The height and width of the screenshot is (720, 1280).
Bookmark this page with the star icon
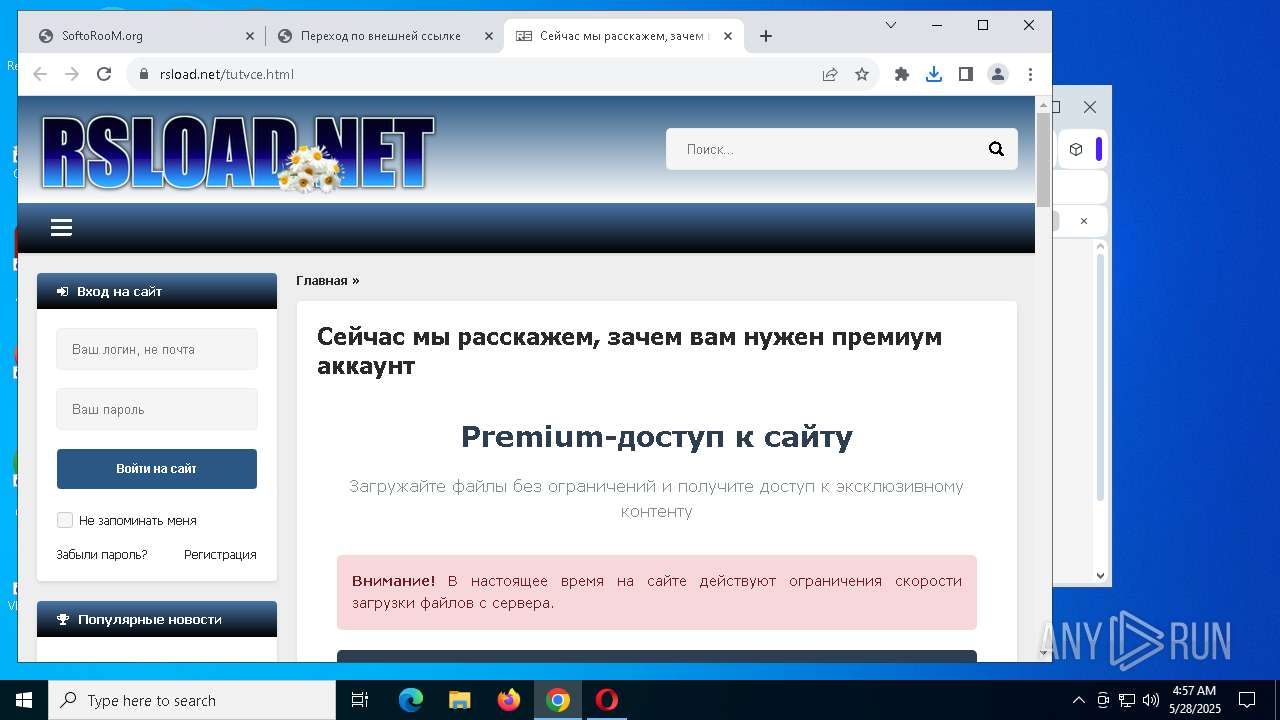[x=862, y=74]
